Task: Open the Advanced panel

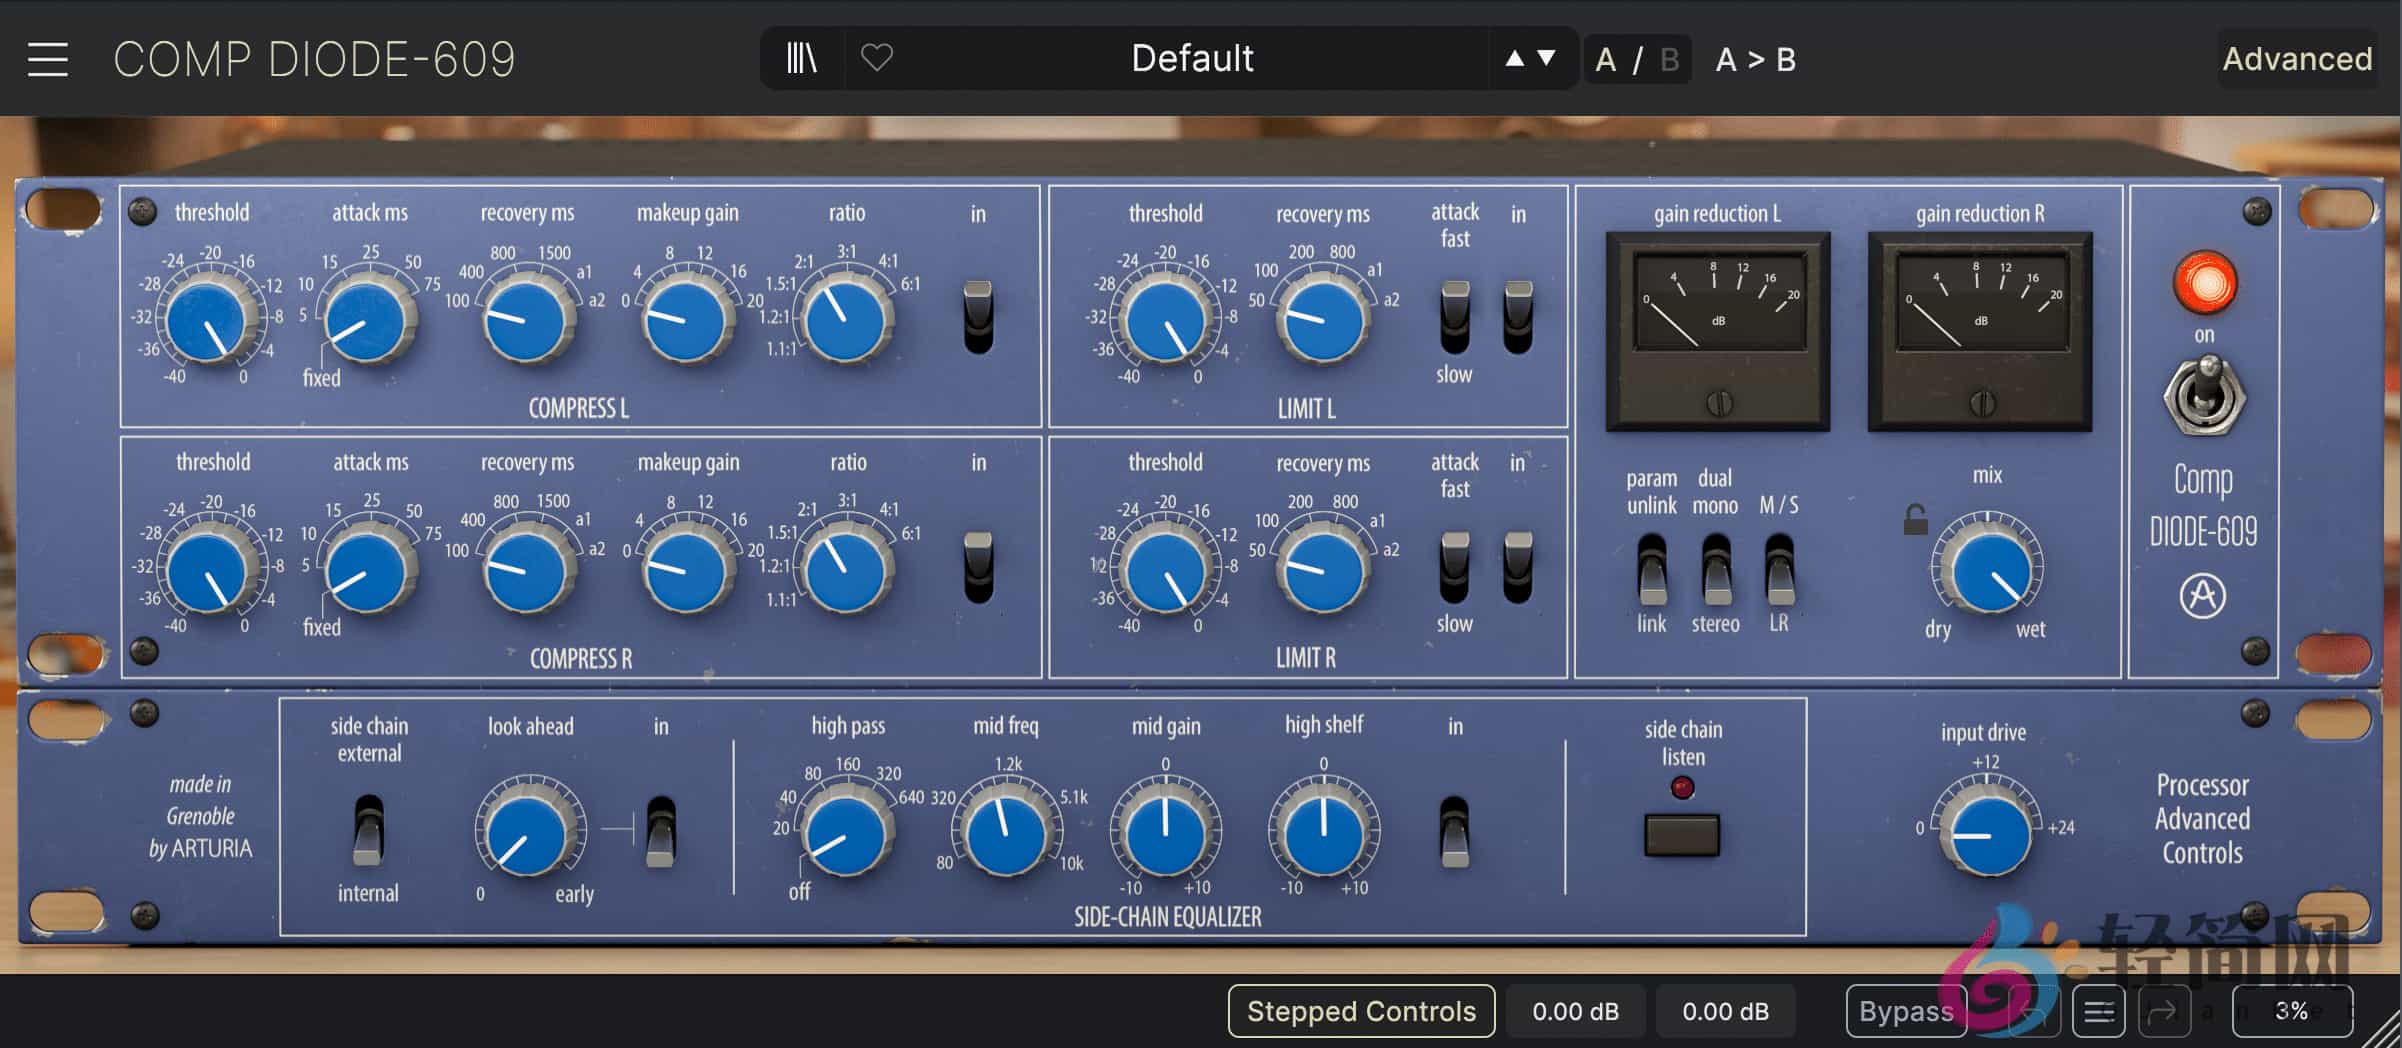Action: pyautogui.click(x=2296, y=59)
